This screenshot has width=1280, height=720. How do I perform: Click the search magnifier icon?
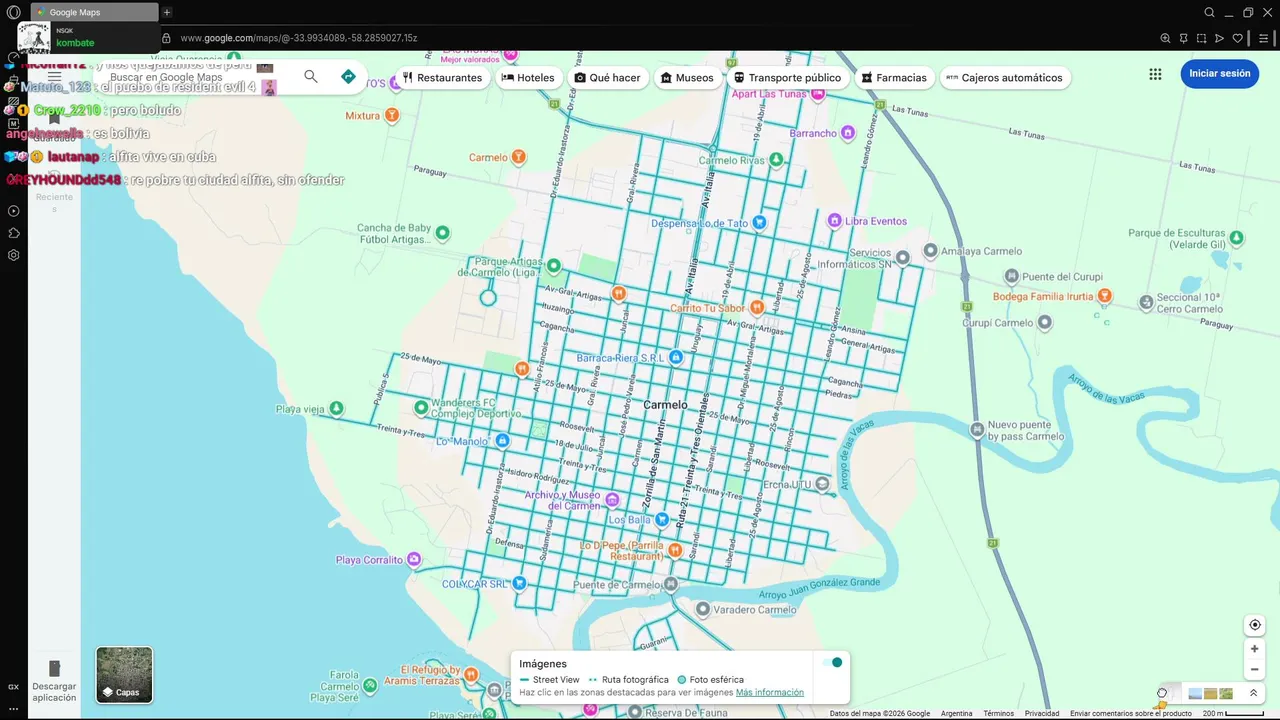point(311,77)
